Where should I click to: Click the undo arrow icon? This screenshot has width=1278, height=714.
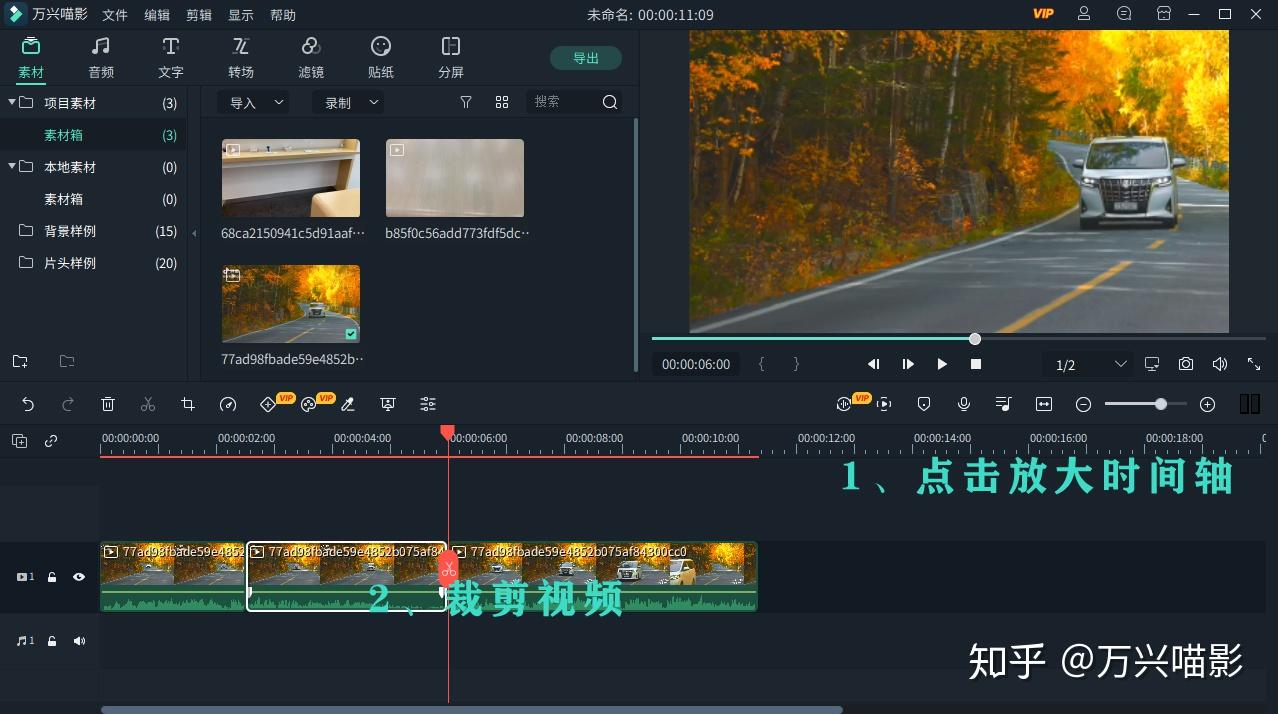[28, 404]
